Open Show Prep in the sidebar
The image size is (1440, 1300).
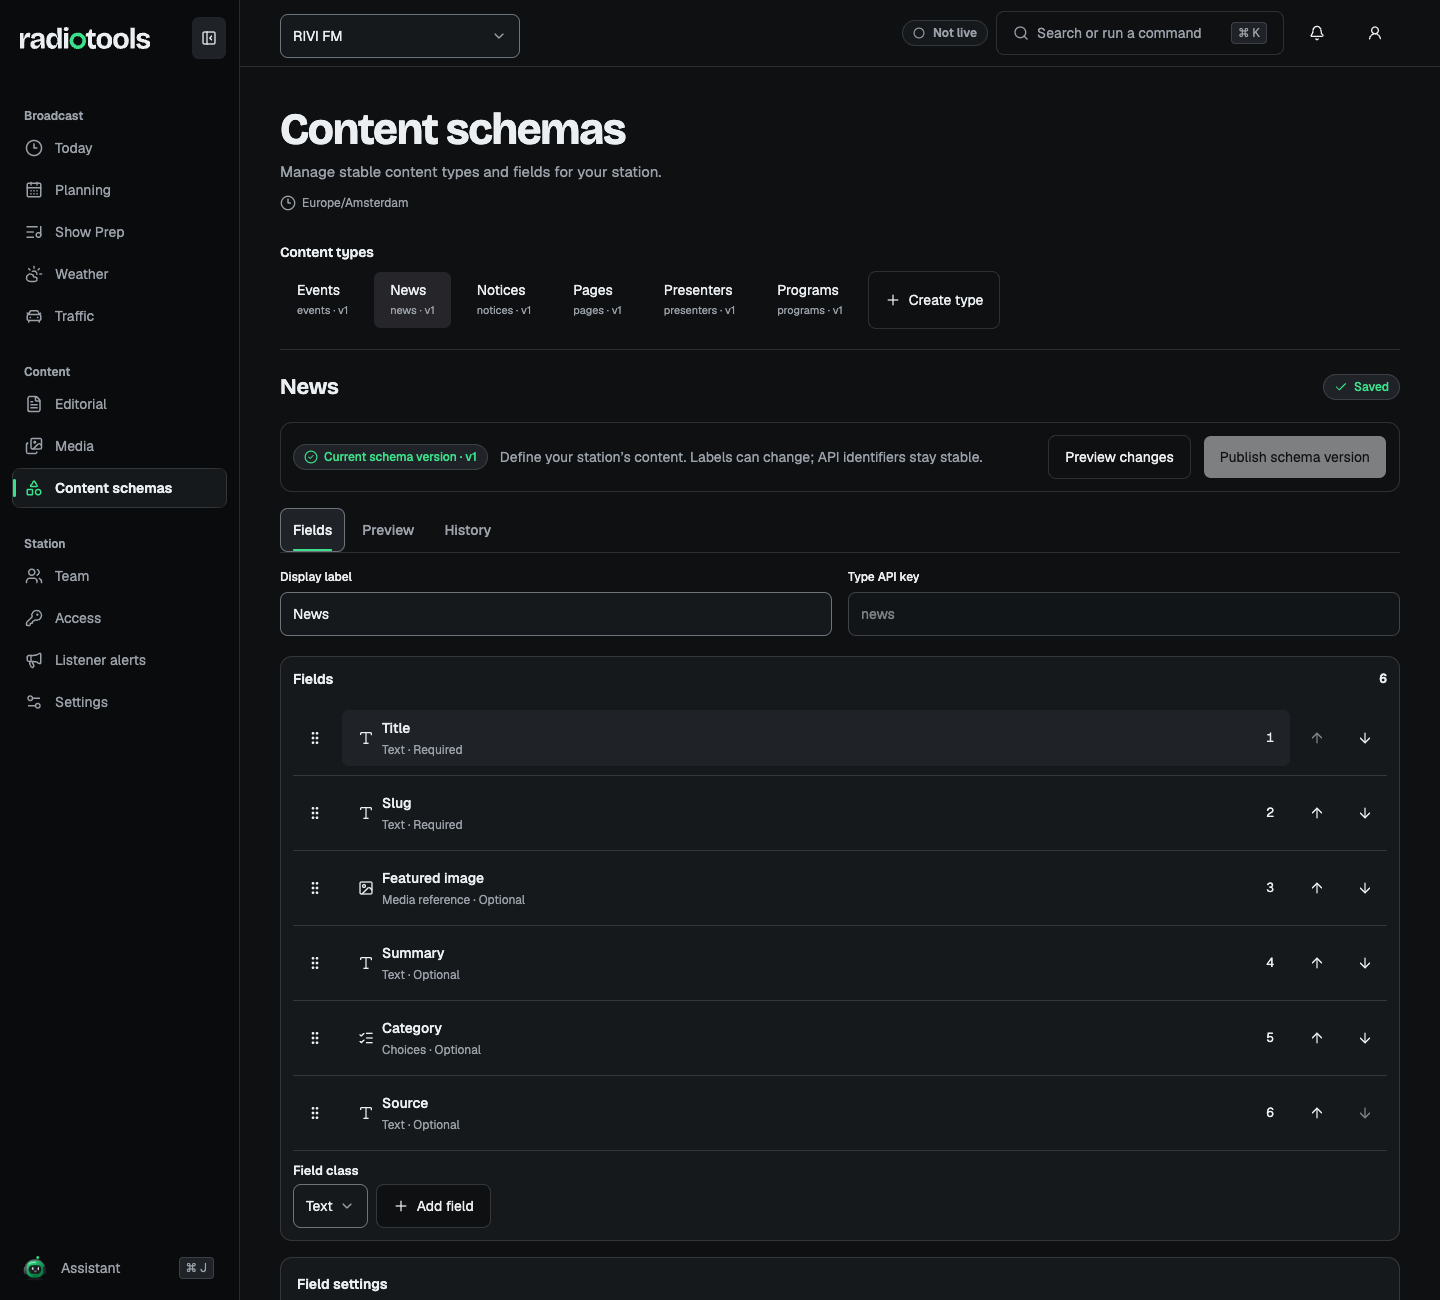[x=120, y=232]
